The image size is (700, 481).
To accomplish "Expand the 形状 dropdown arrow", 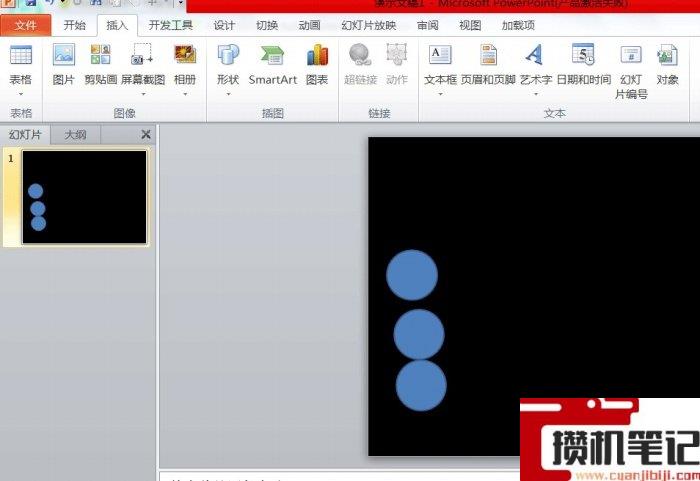I will [x=228, y=94].
